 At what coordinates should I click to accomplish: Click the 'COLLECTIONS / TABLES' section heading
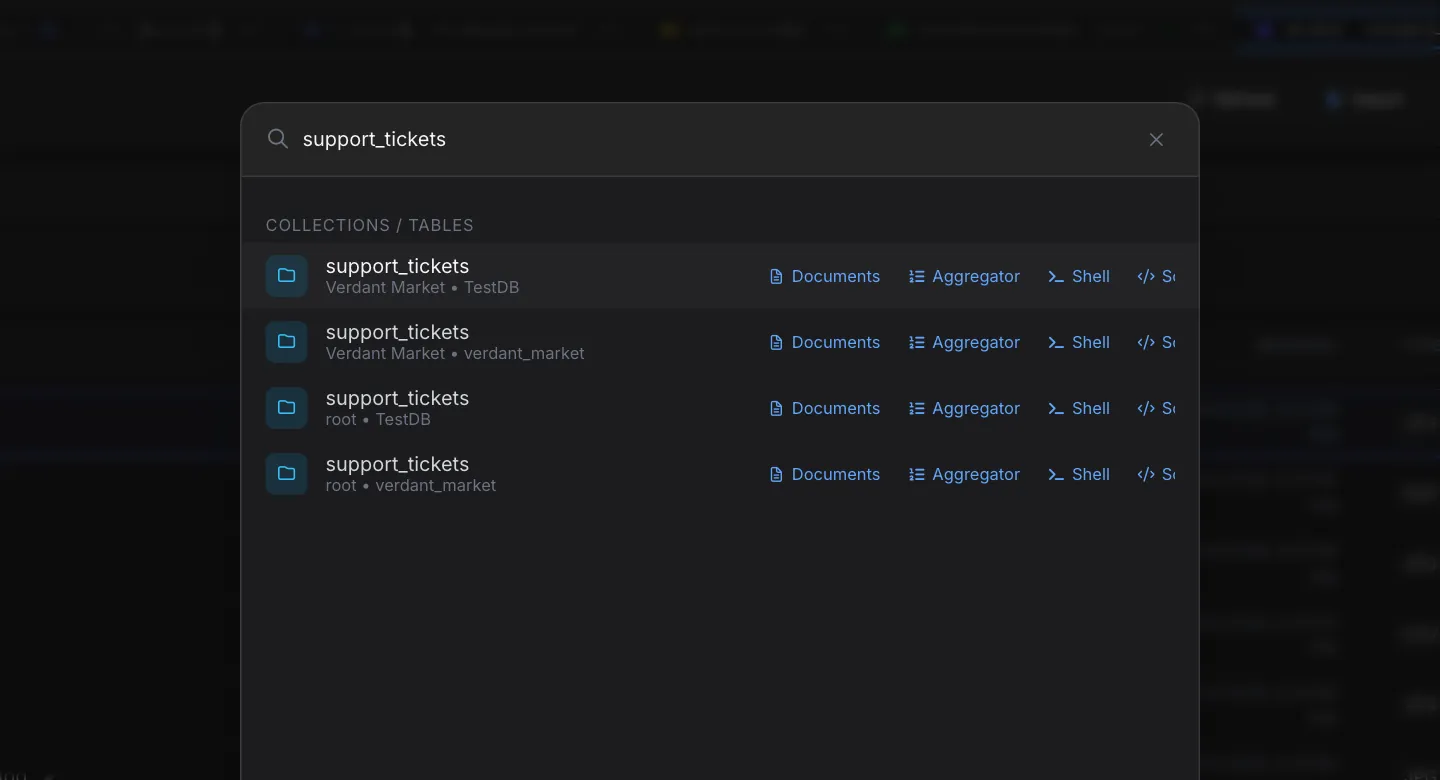370,225
